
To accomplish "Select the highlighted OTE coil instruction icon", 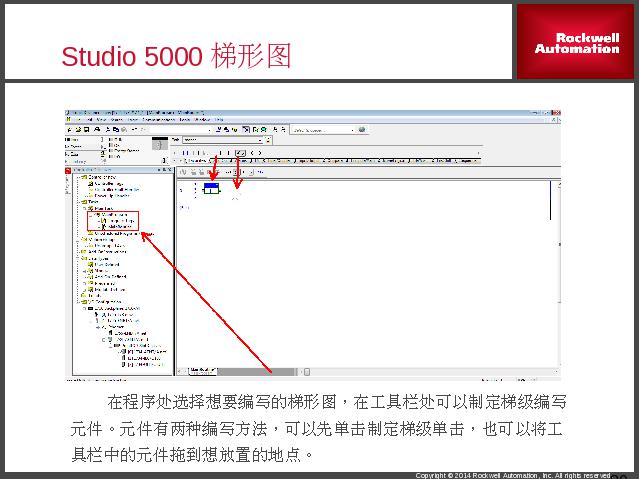I will click(x=240, y=153).
